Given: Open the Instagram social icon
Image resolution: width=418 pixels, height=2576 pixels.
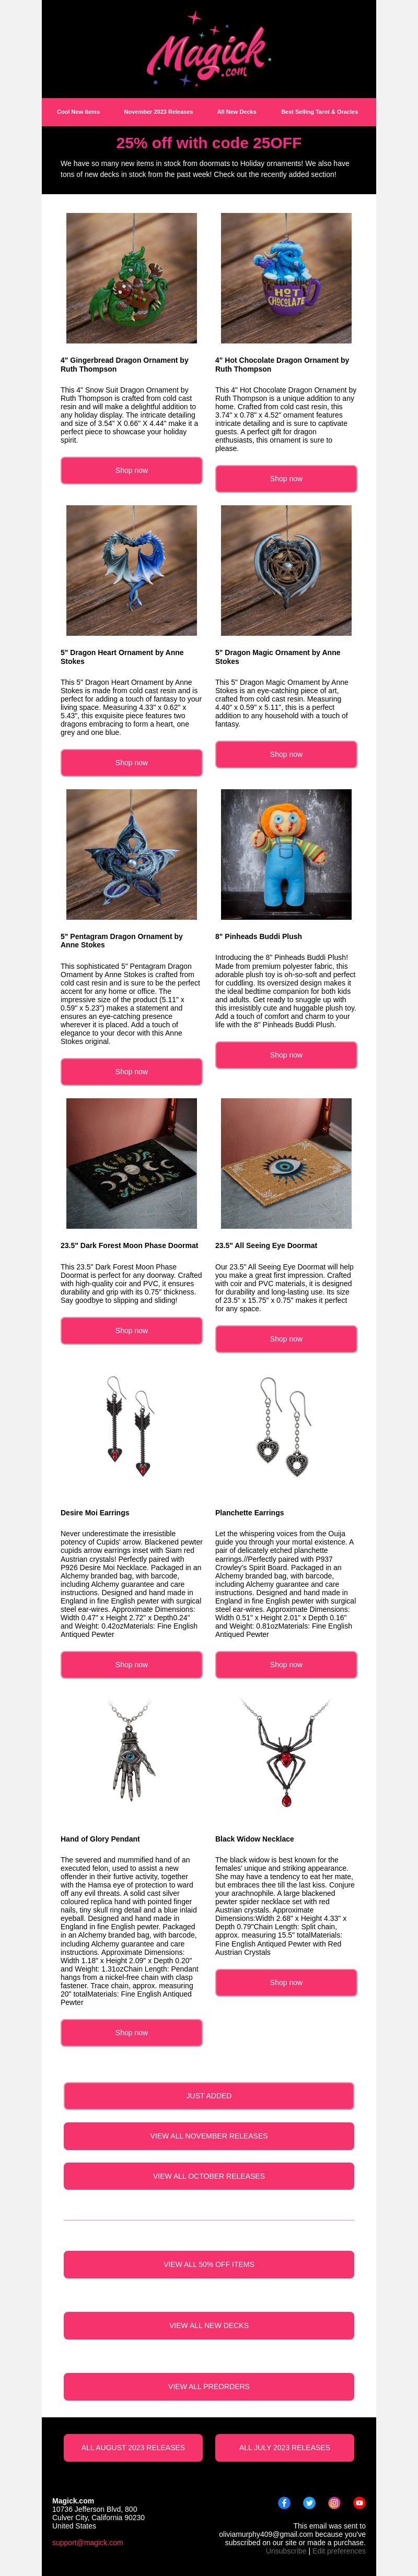Looking at the screenshot, I should 334,2502.
